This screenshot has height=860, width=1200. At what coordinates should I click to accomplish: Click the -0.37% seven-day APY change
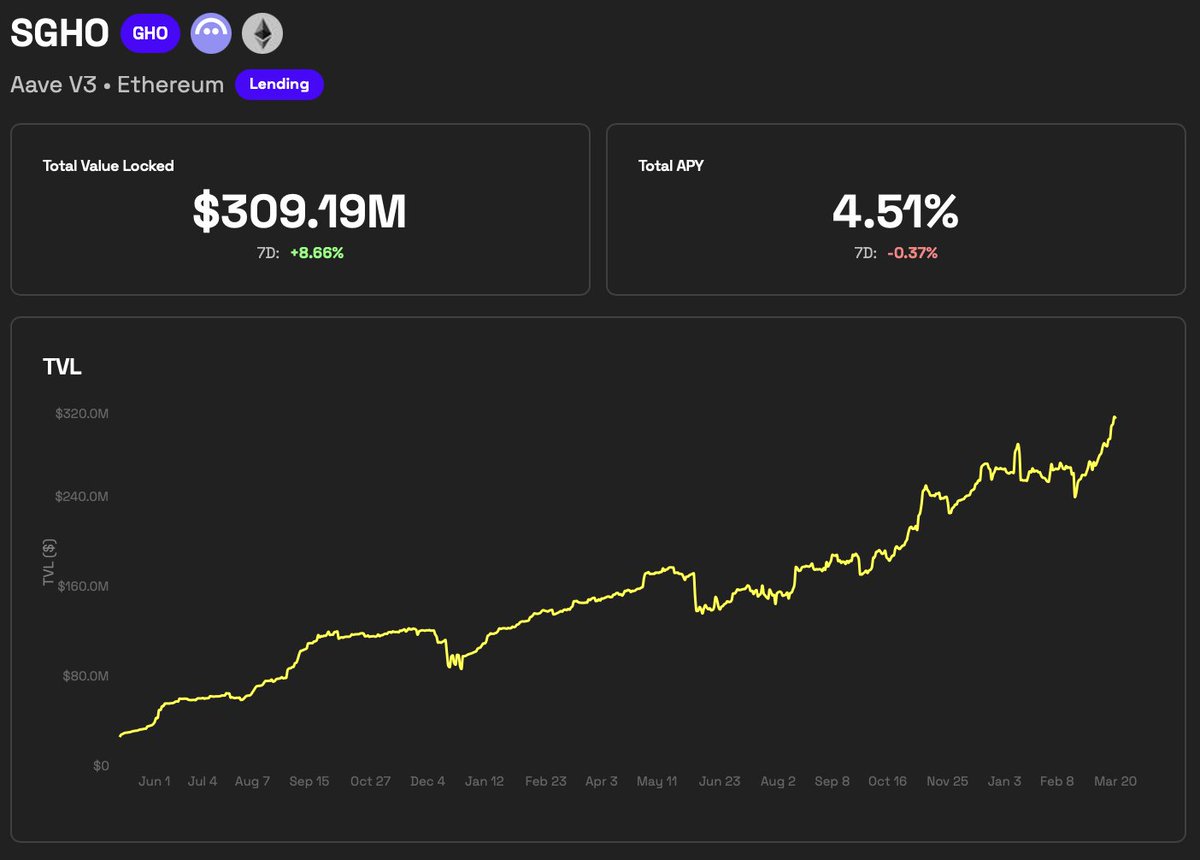[912, 253]
